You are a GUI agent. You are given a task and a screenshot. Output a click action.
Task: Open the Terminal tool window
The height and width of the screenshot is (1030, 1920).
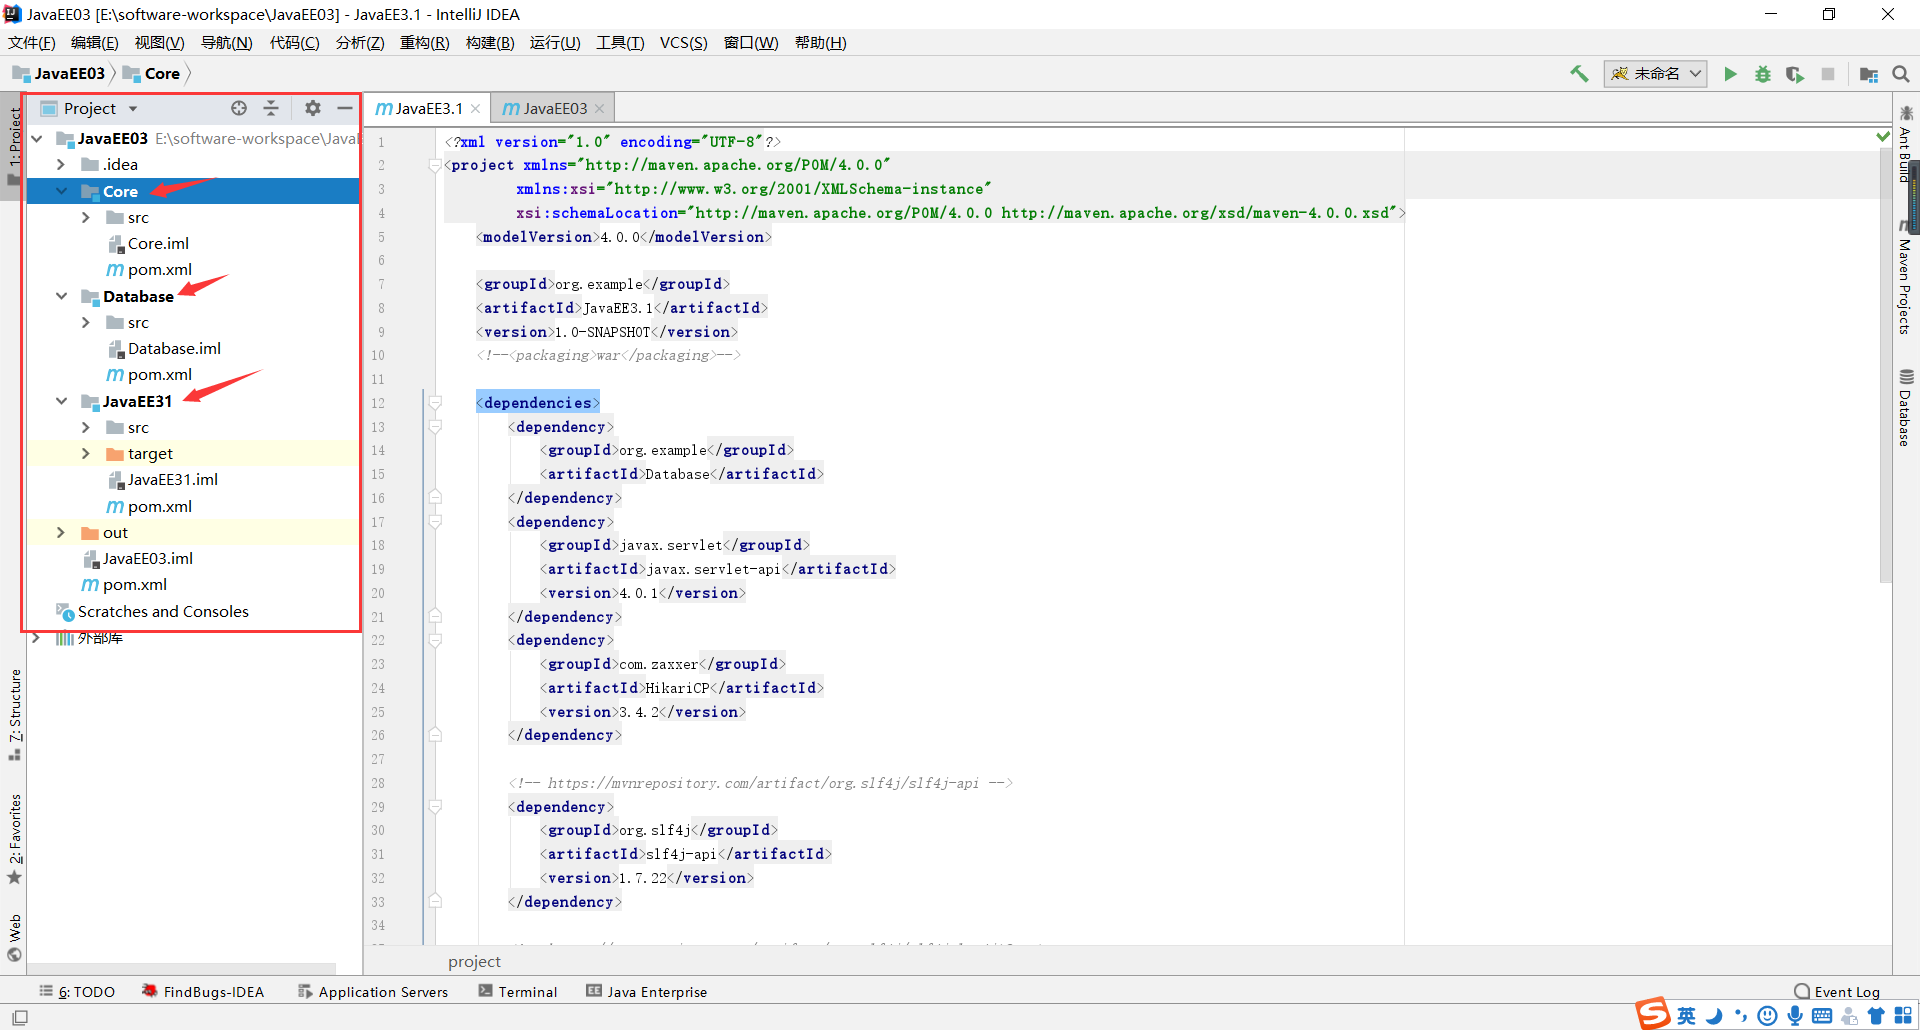point(518,992)
